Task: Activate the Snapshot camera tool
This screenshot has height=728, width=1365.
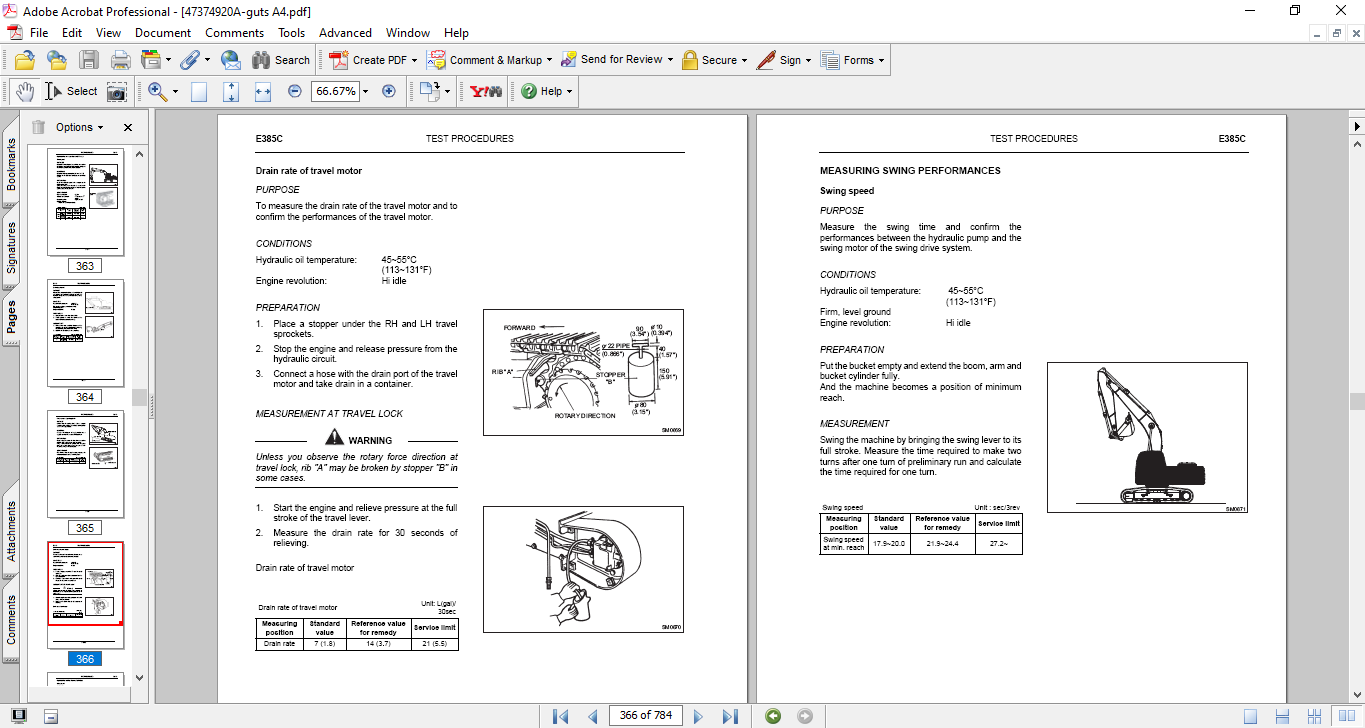Action: 117,91
